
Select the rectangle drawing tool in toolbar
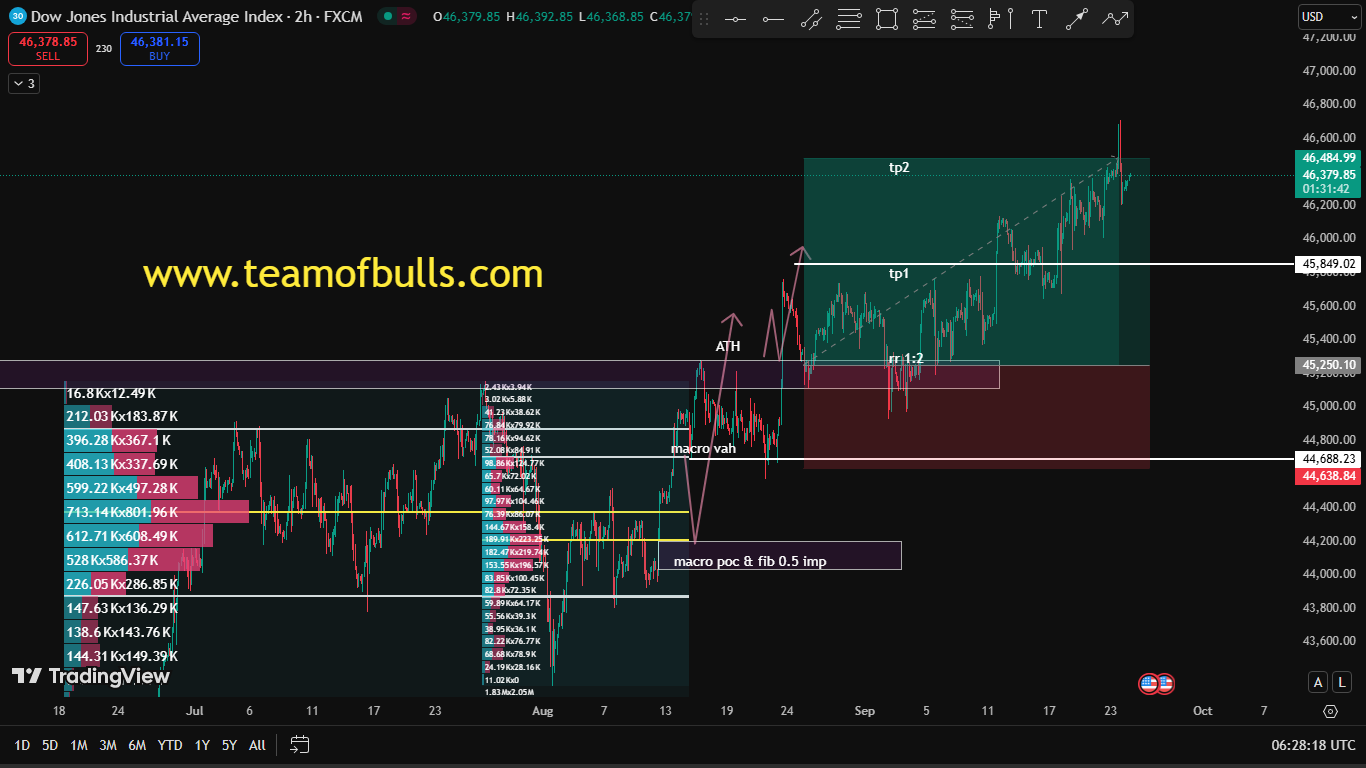tap(886, 18)
